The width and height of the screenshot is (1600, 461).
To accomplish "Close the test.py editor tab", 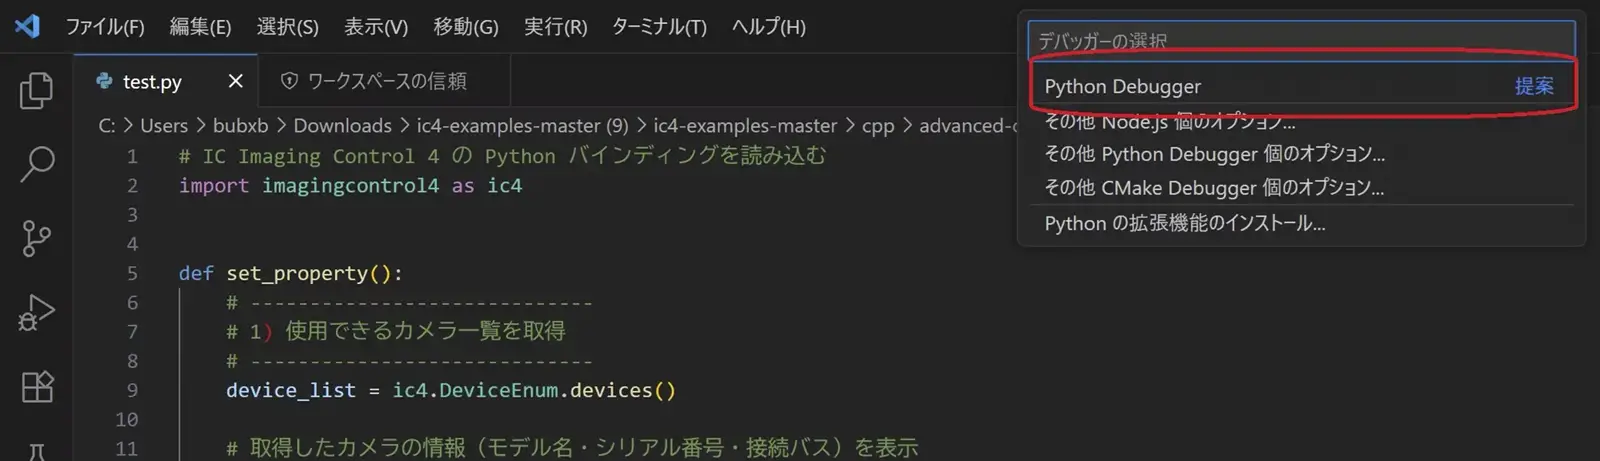I will (235, 81).
